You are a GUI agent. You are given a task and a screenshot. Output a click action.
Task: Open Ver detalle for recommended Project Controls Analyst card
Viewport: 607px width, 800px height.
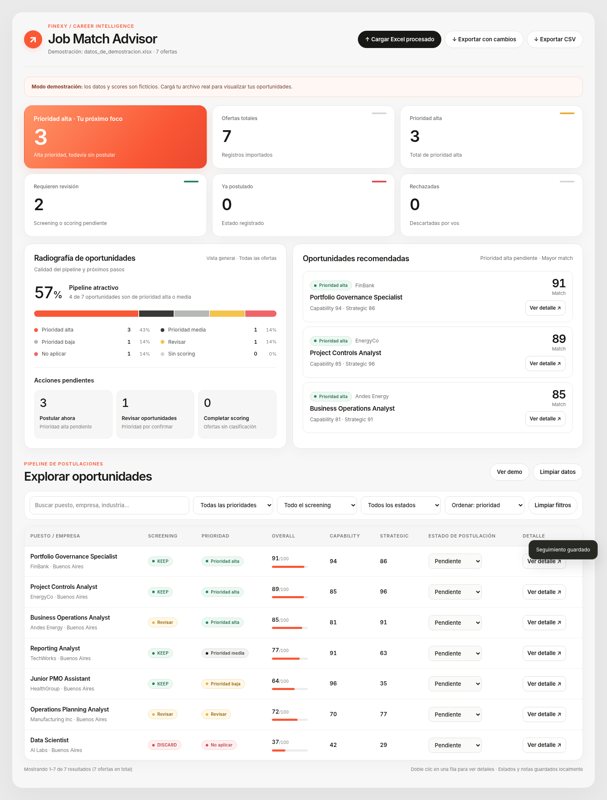point(545,363)
